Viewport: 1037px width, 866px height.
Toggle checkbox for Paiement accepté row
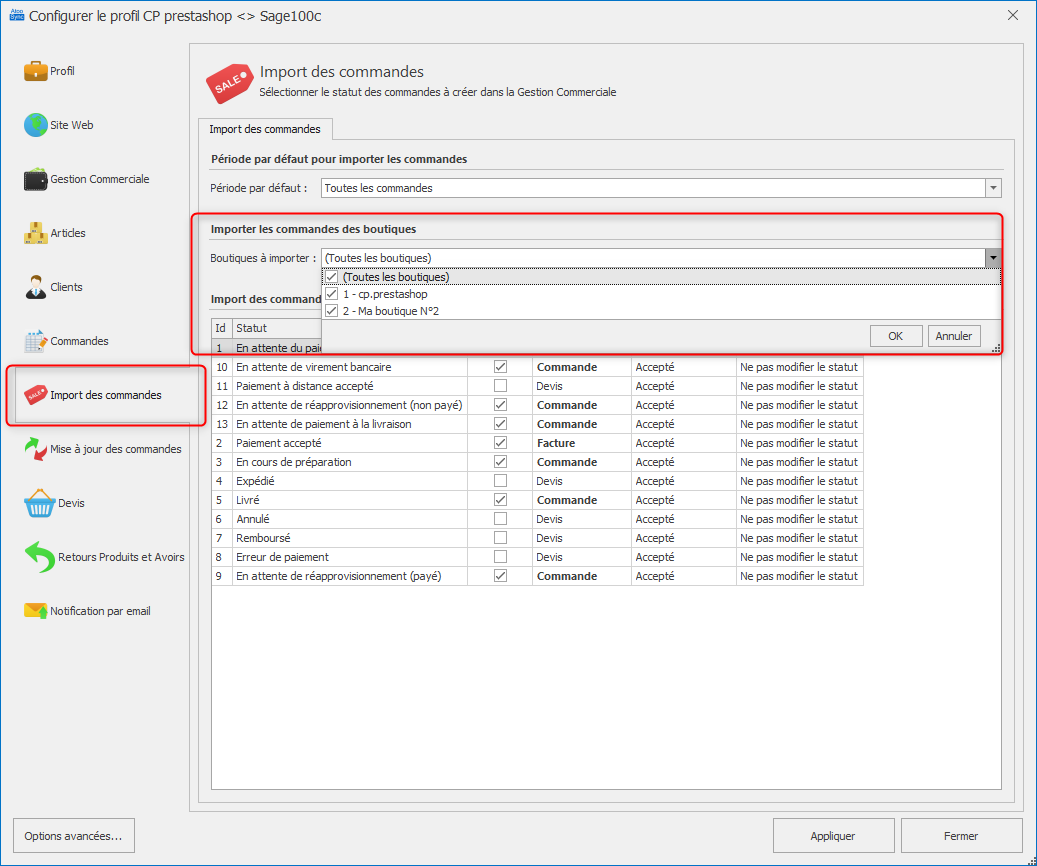[x=501, y=443]
